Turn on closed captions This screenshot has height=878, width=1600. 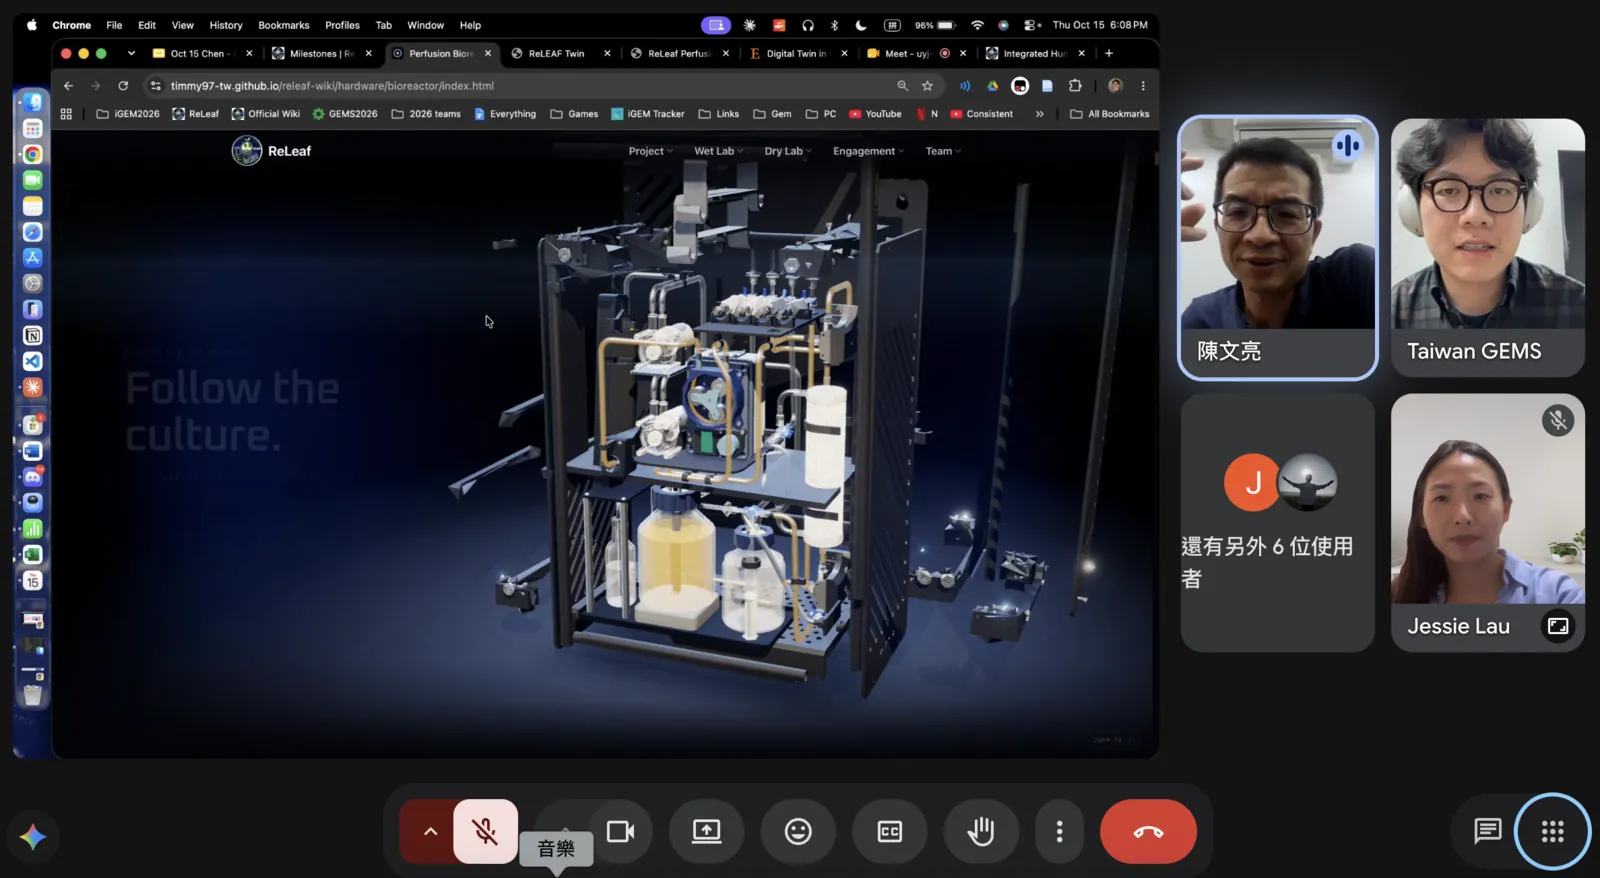point(889,831)
